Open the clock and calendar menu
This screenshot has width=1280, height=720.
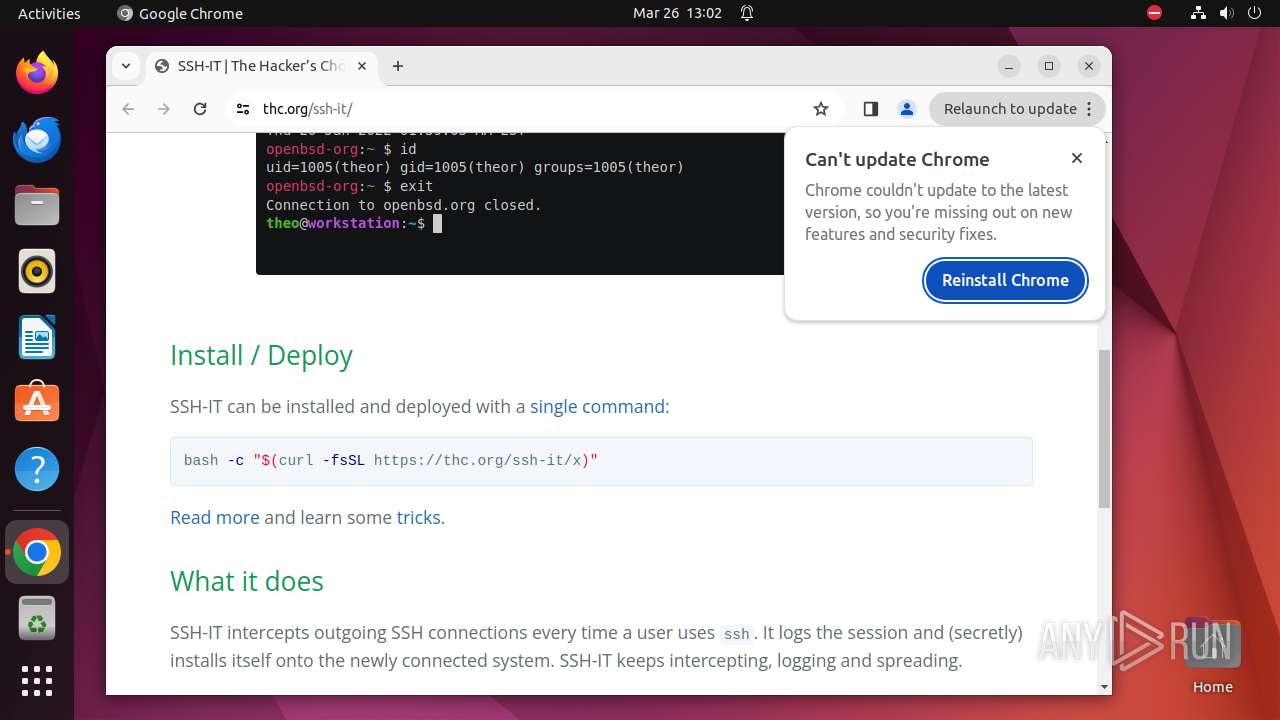click(x=677, y=13)
